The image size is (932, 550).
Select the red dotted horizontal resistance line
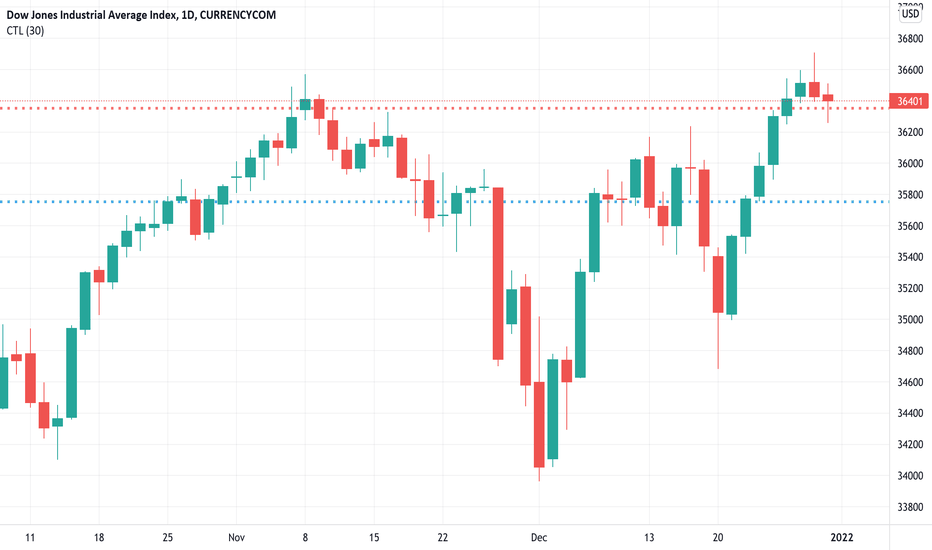tap(445, 108)
